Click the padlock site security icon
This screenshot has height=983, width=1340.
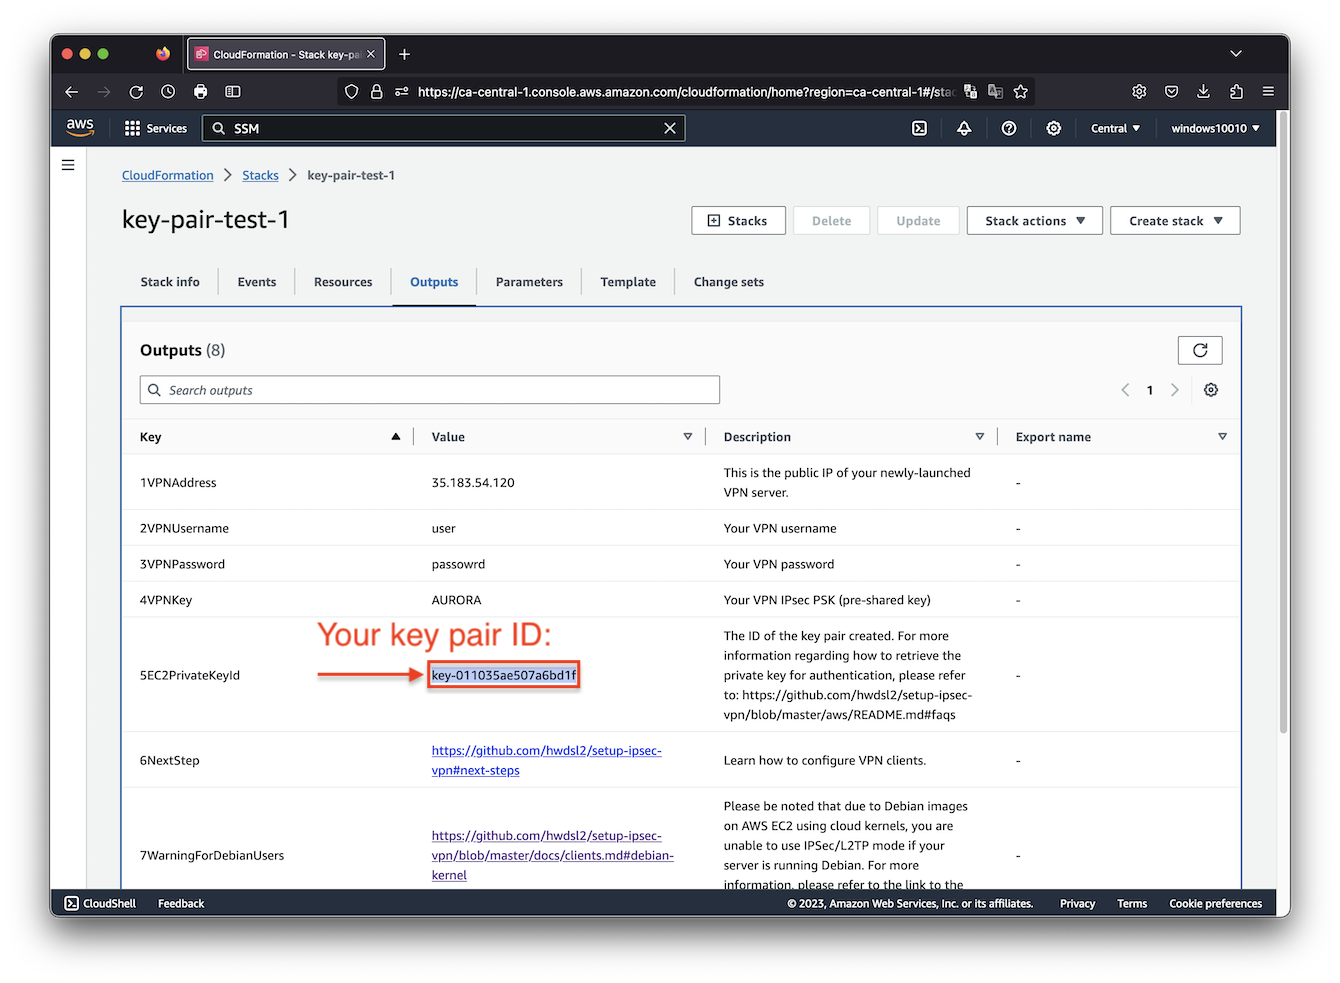pos(377,91)
